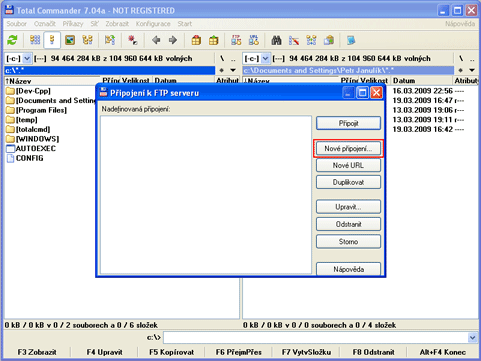Screen dimensions: 481x361
Task: Switch to brief file names view icon
Action: point(35,40)
